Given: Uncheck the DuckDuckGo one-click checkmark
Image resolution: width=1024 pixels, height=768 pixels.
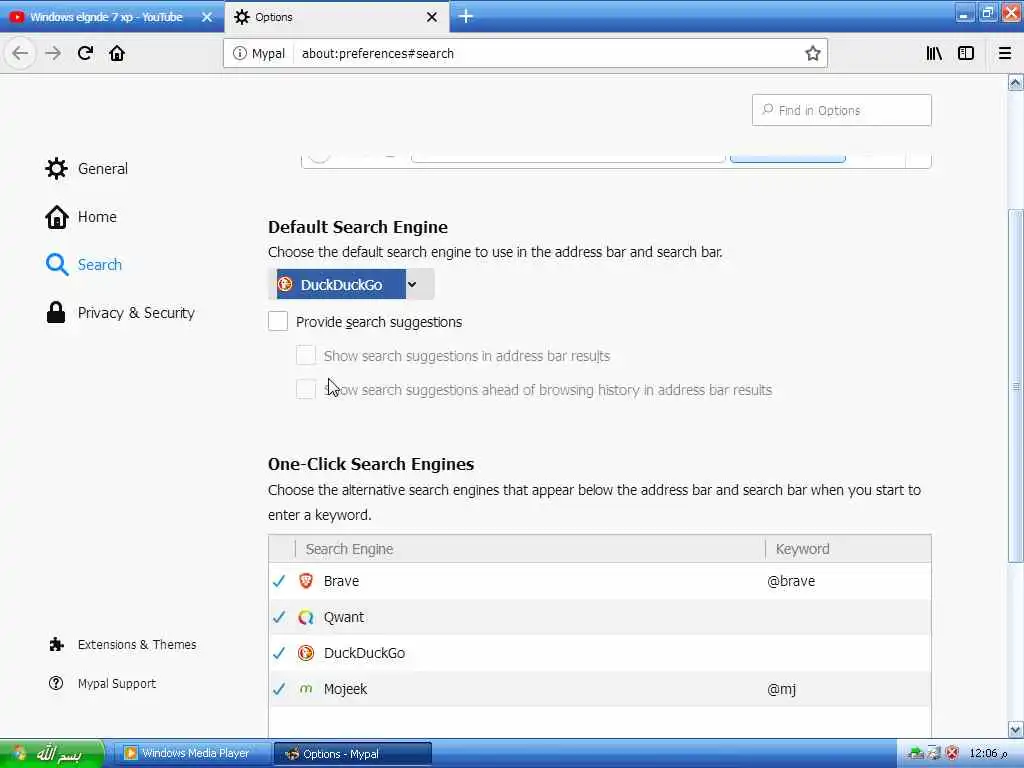Looking at the screenshot, I should coord(279,652).
